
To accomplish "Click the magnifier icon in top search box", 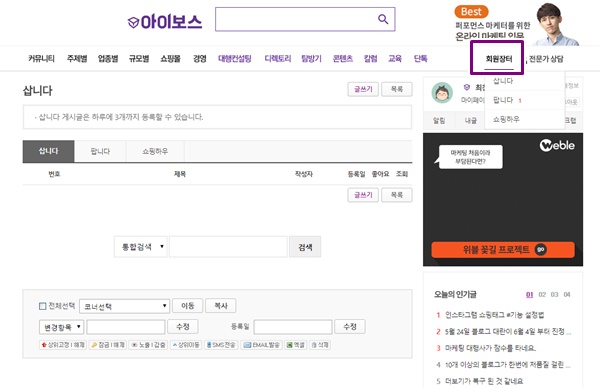I will click(383, 19).
